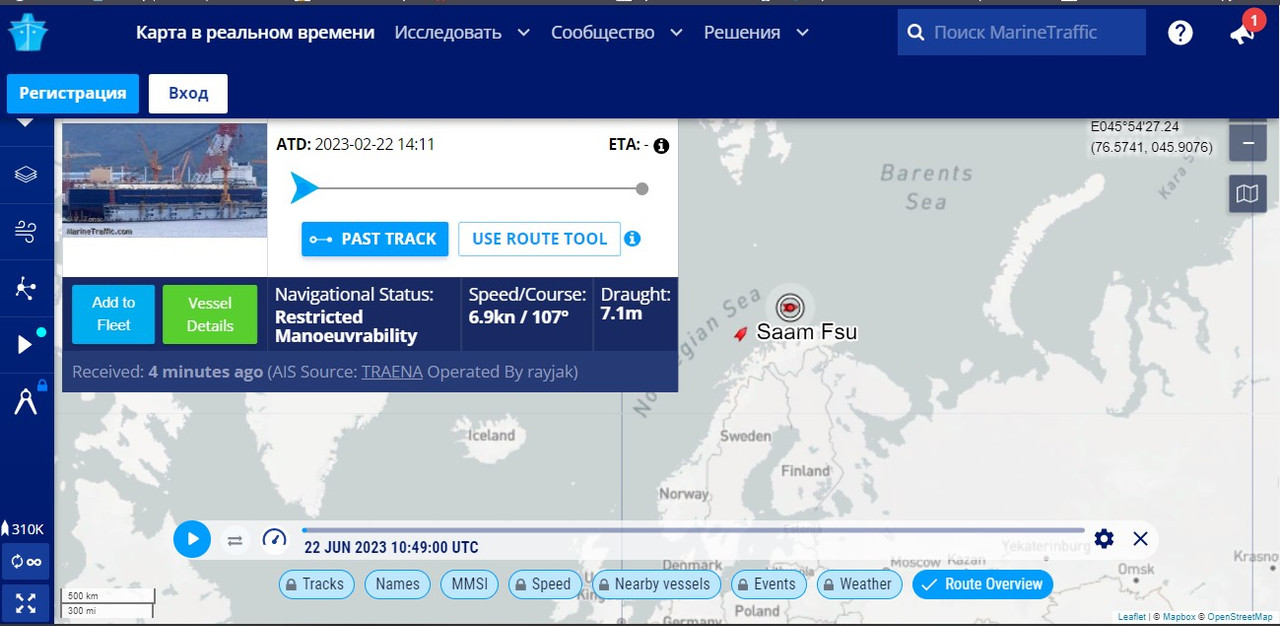This screenshot has width=1280, height=626.
Task: Open playback settings gear
Action: coord(1104,539)
